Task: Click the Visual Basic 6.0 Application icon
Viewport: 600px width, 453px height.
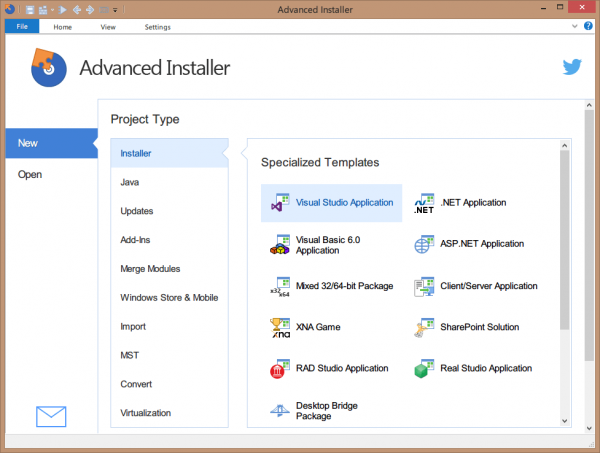Action: click(280, 245)
